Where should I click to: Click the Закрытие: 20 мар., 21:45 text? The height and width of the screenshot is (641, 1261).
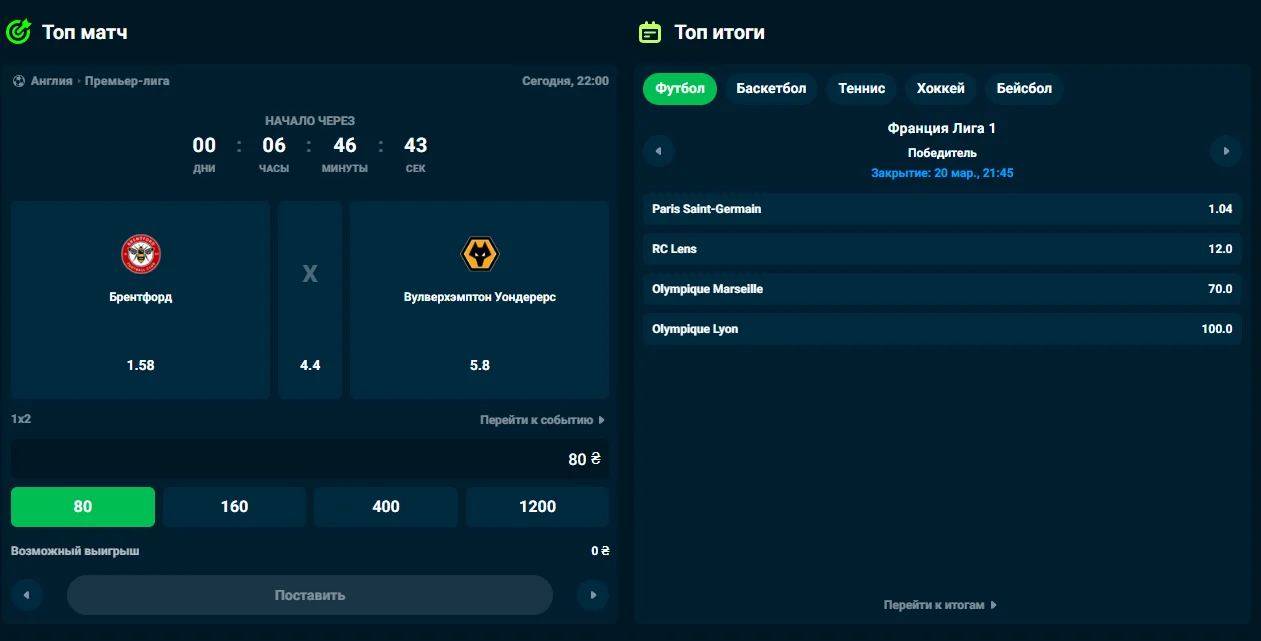[942, 173]
